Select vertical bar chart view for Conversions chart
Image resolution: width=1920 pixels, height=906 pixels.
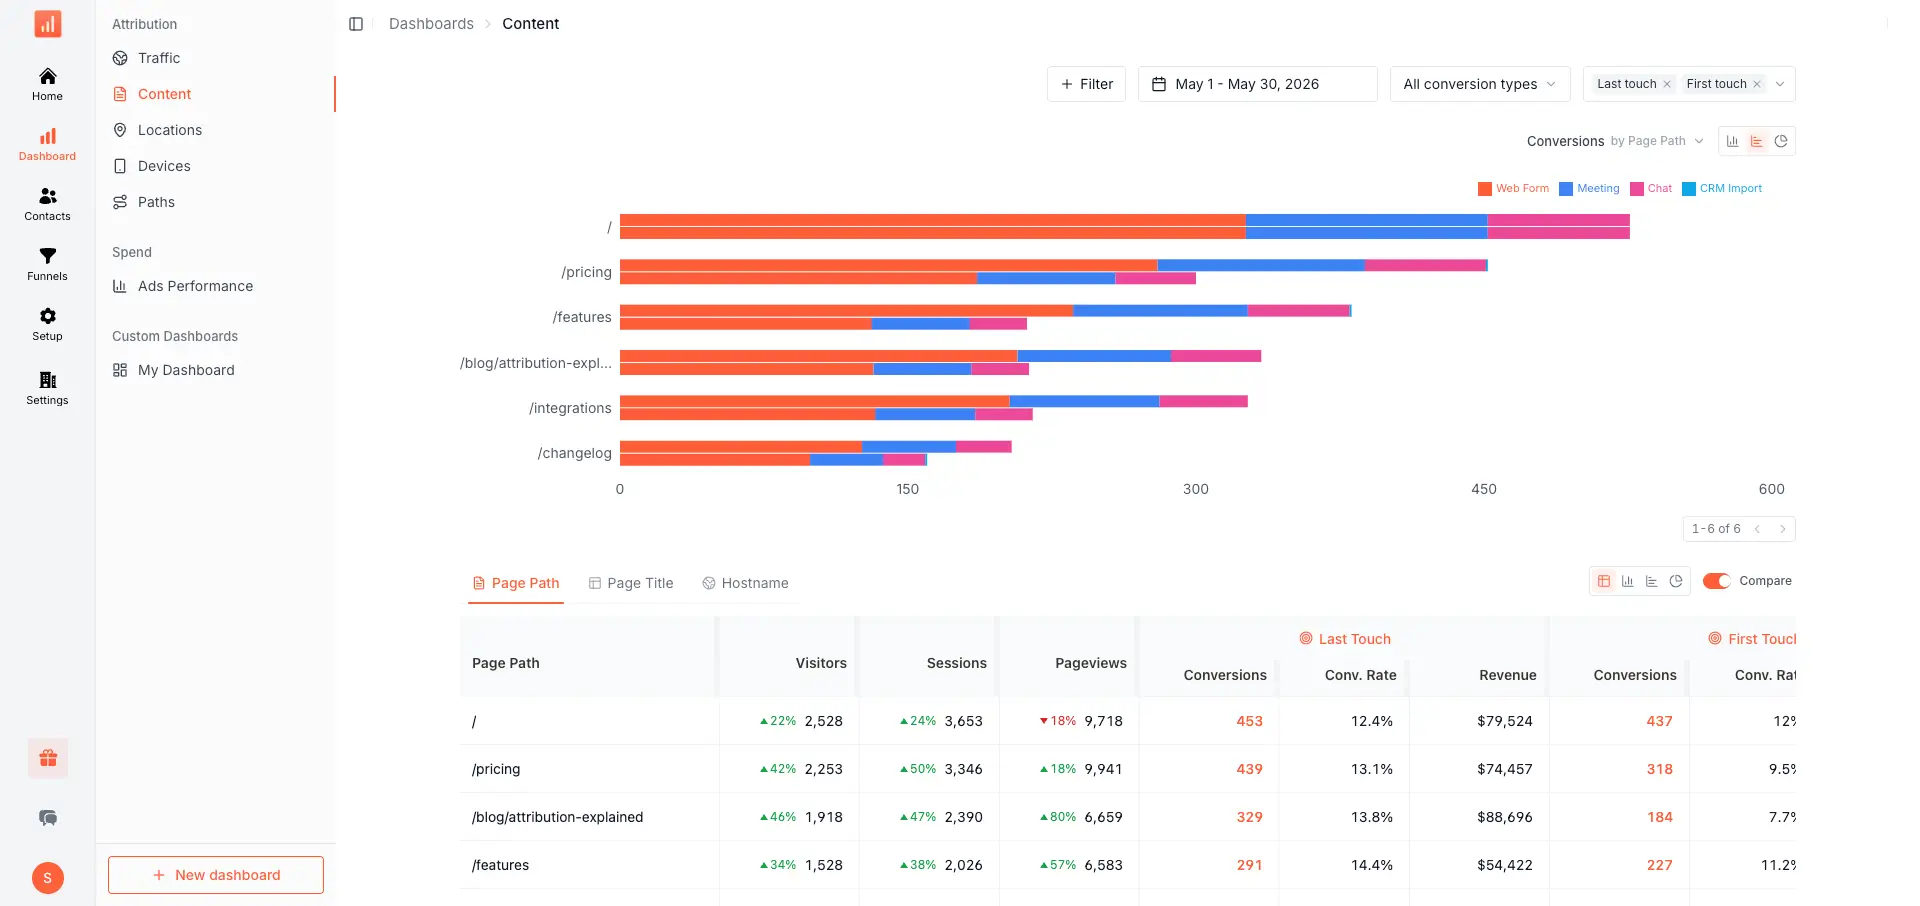1733,141
